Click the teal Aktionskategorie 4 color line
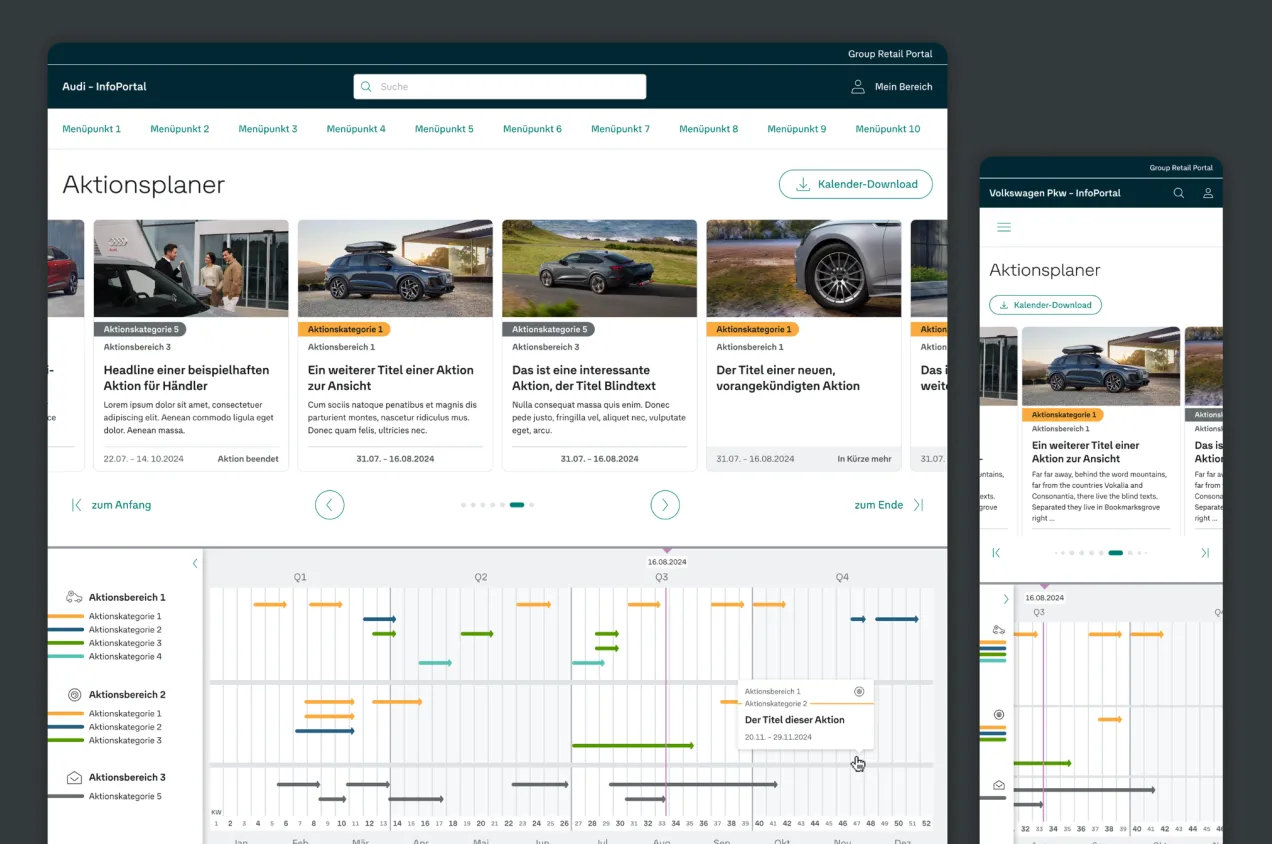 click(70, 656)
